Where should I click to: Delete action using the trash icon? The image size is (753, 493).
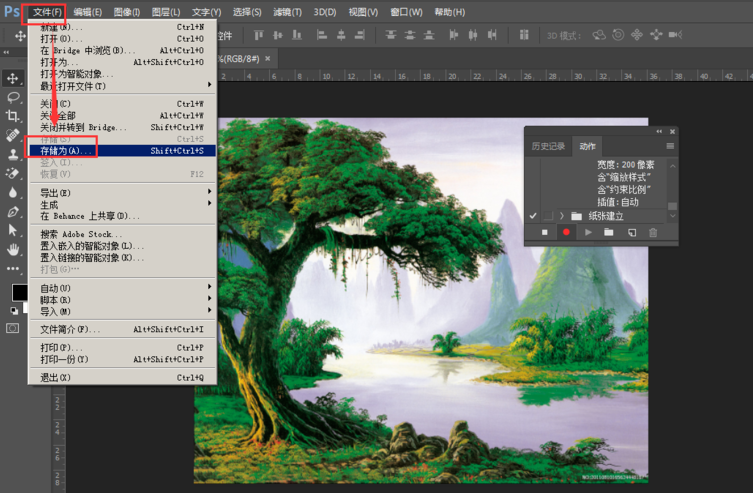click(653, 232)
